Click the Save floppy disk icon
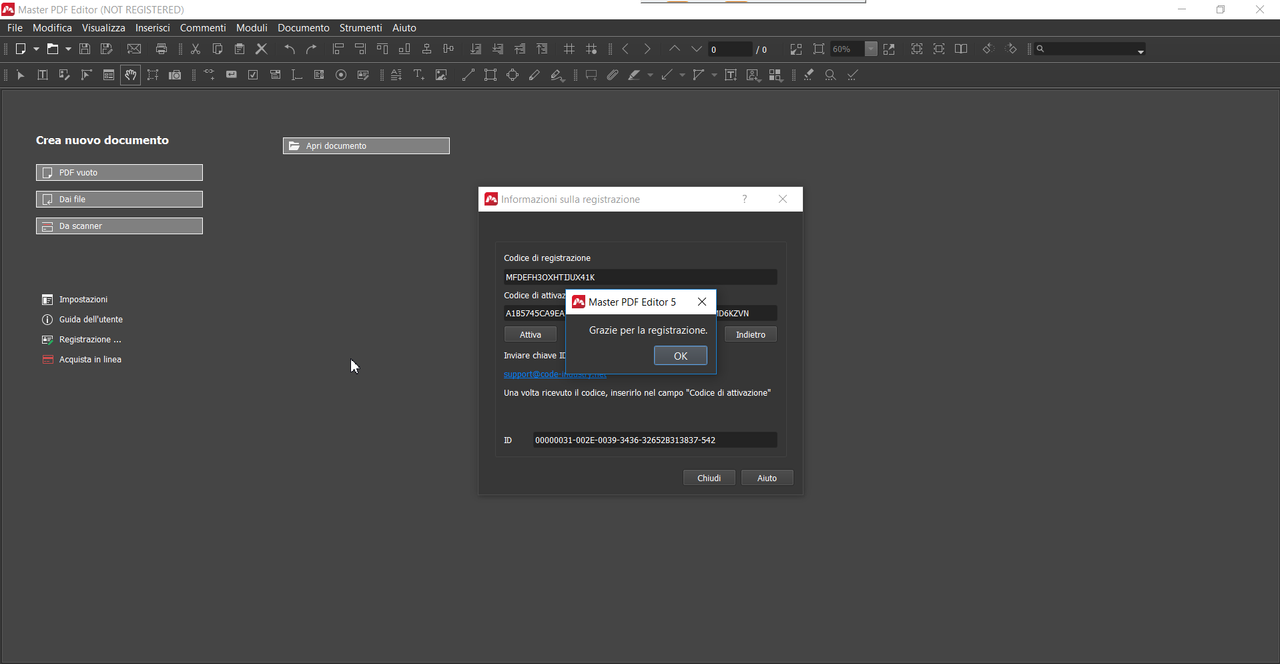 pyautogui.click(x=84, y=49)
